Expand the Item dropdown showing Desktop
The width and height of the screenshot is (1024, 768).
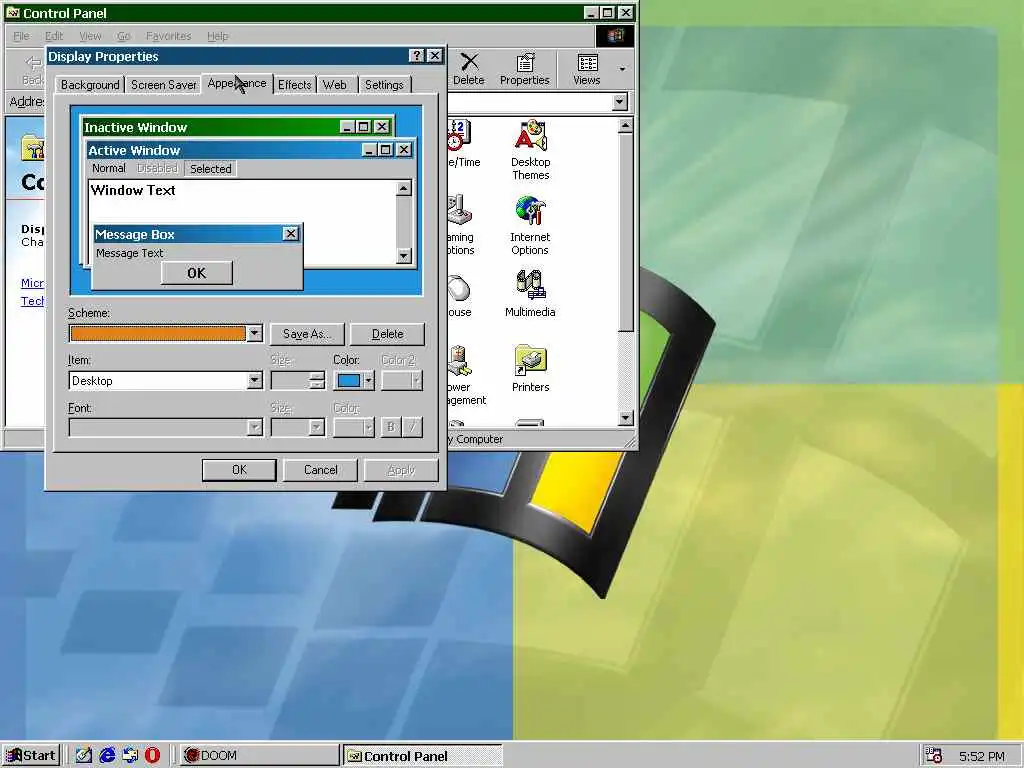pos(255,381)
